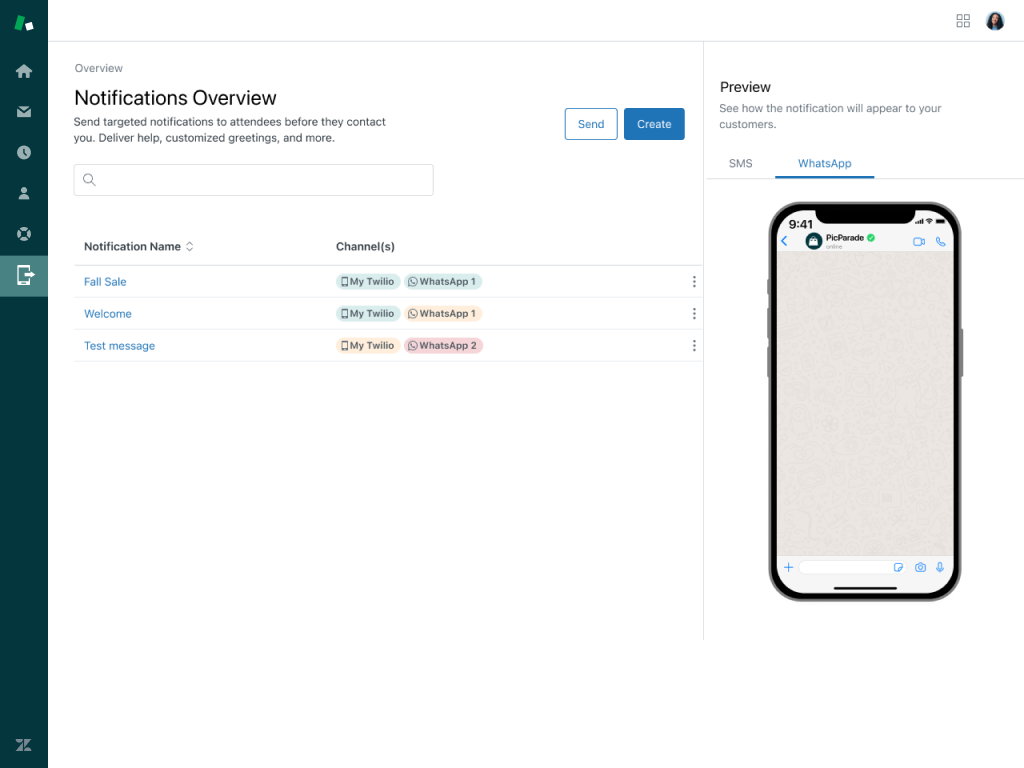Select the WhatsApp preview tab
Viewport: 1024px width, 768px height.
point(824,163)
